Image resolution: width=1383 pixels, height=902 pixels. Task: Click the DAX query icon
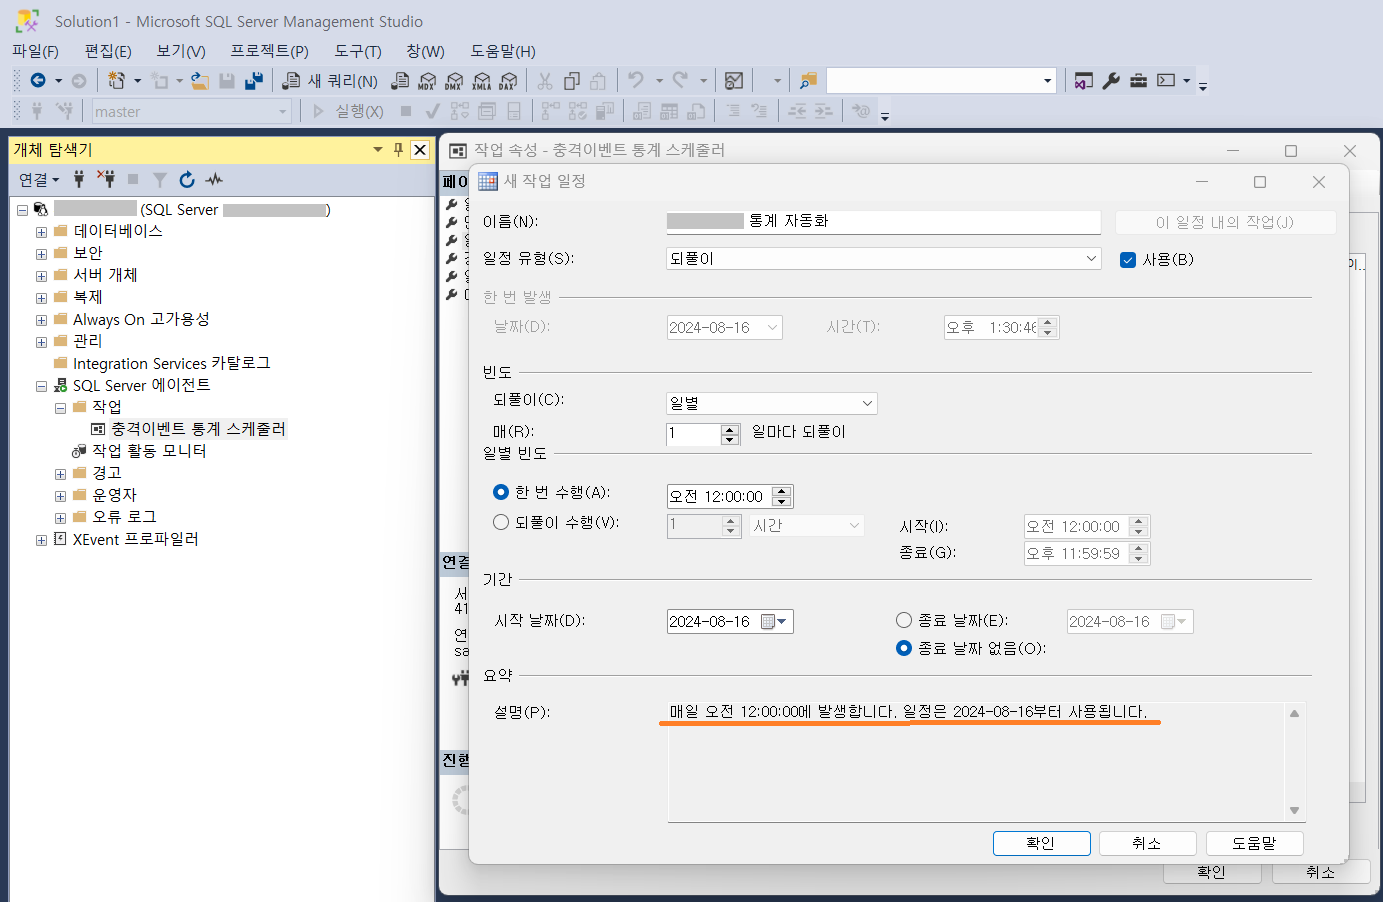coord(508,81)
